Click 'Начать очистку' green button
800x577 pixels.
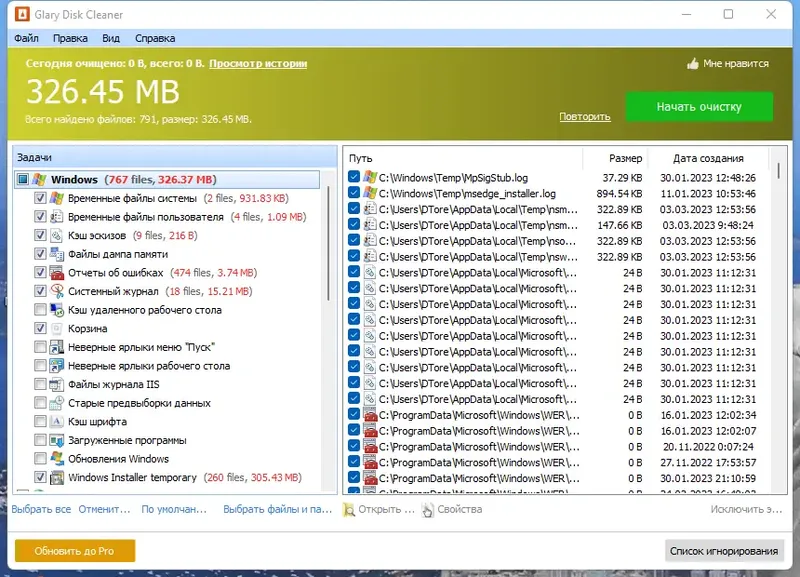point(699,107)
